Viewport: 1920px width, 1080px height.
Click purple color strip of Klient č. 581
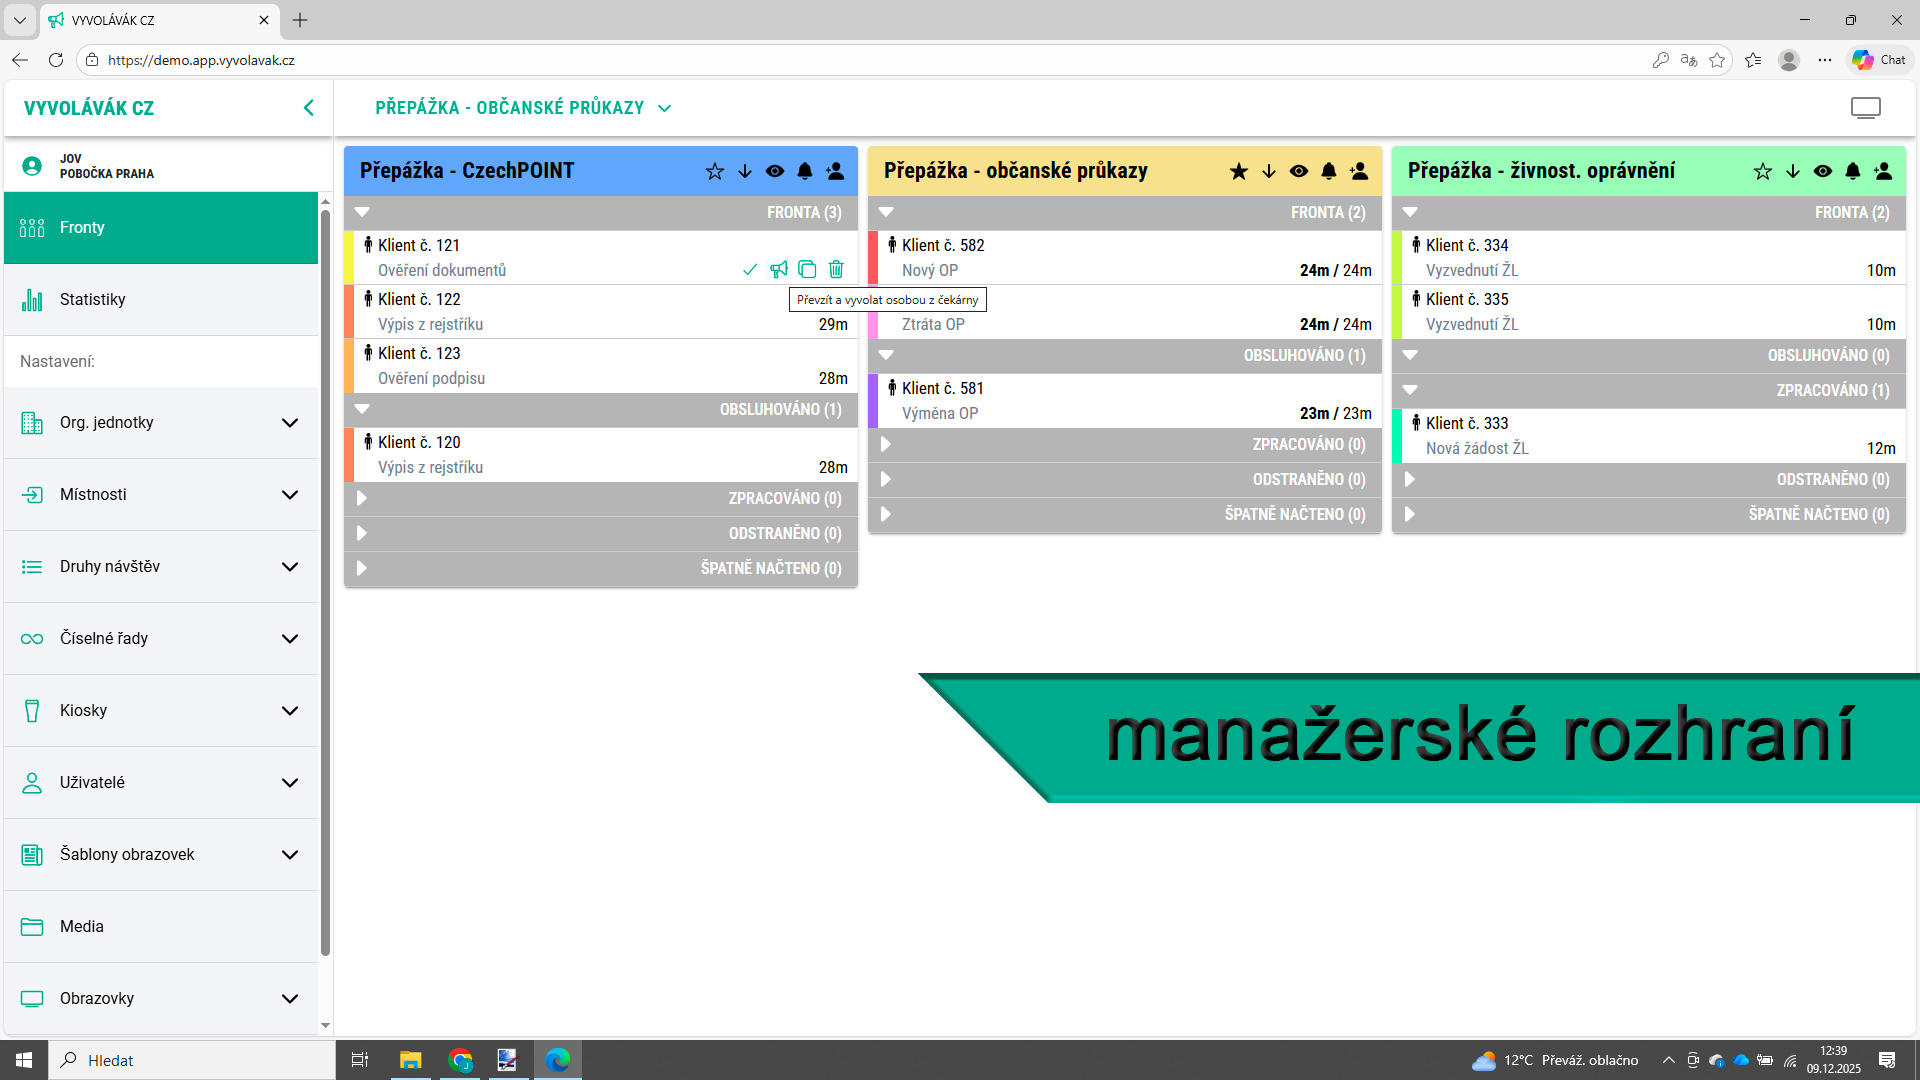pos(873,400)
